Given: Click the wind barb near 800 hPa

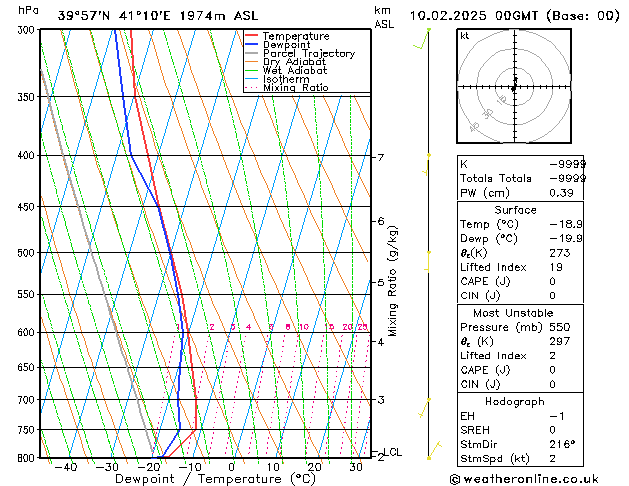Looking at the screenshot, I should click(434, 450).
